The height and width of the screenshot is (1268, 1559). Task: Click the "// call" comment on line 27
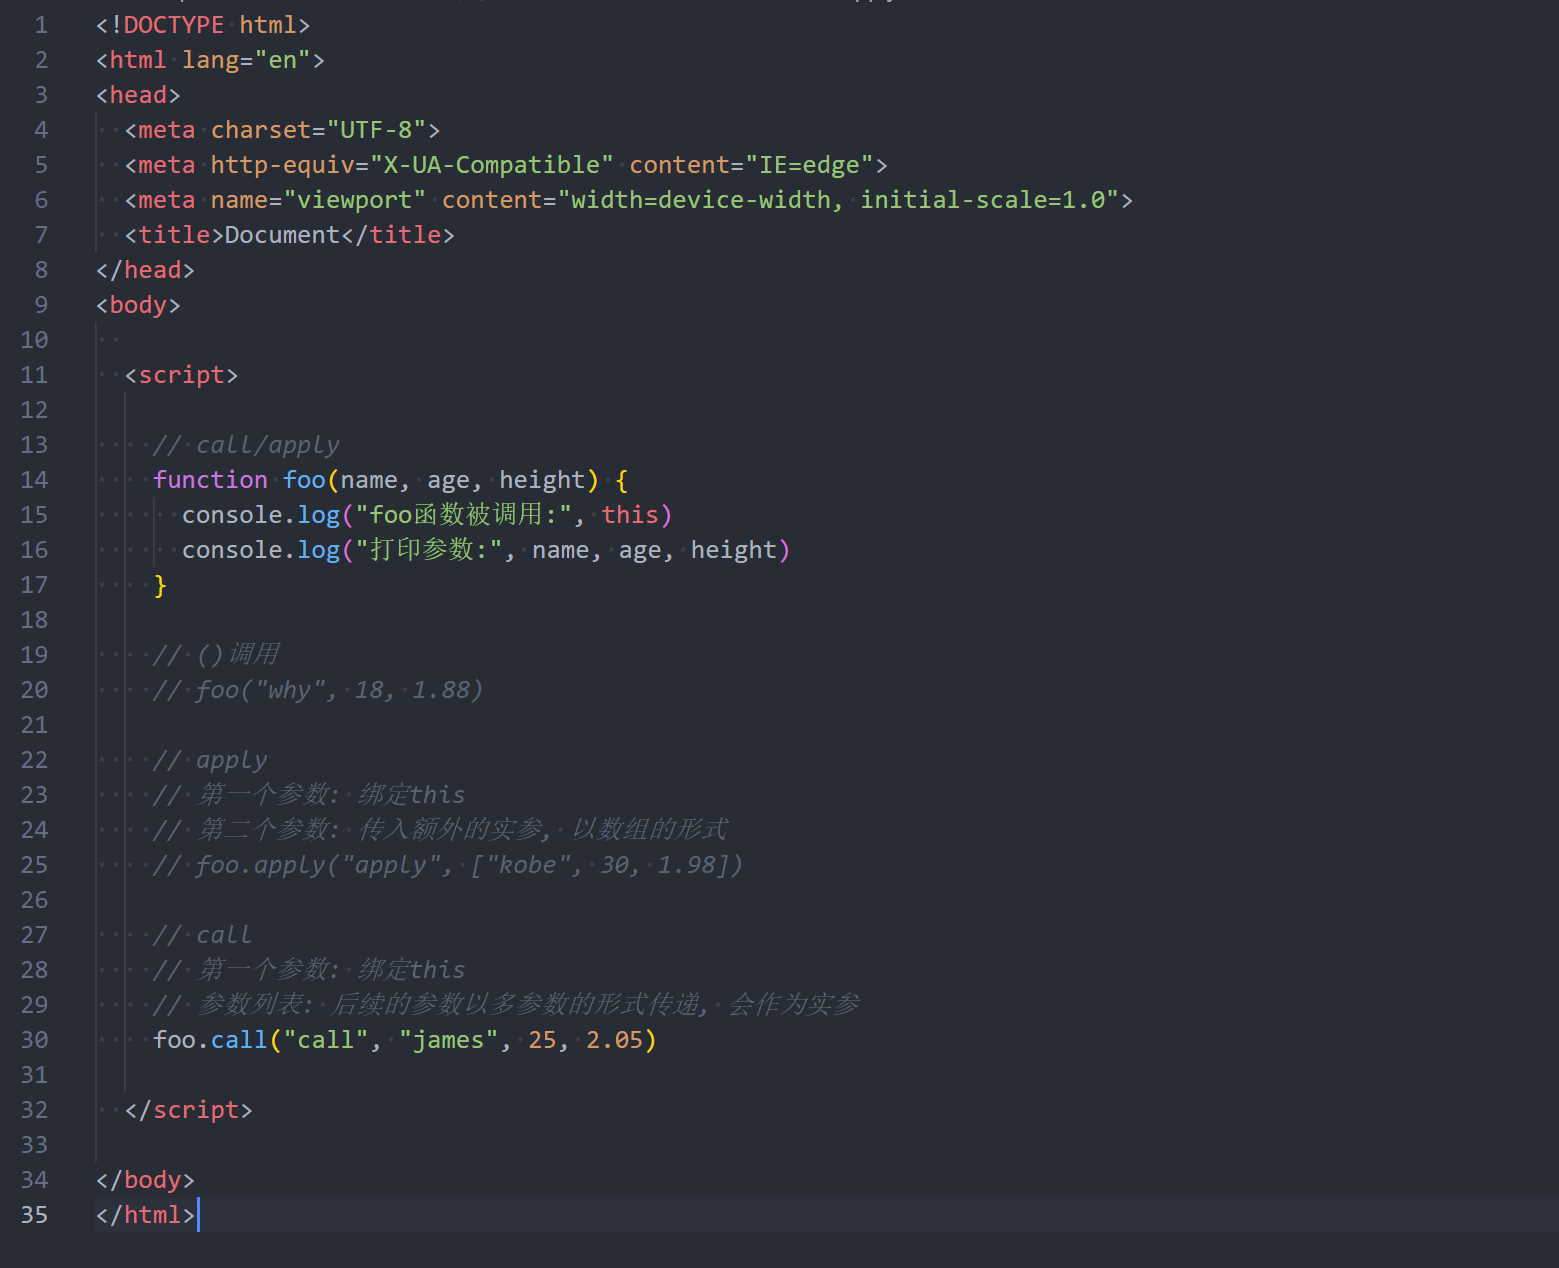point(203,935)
